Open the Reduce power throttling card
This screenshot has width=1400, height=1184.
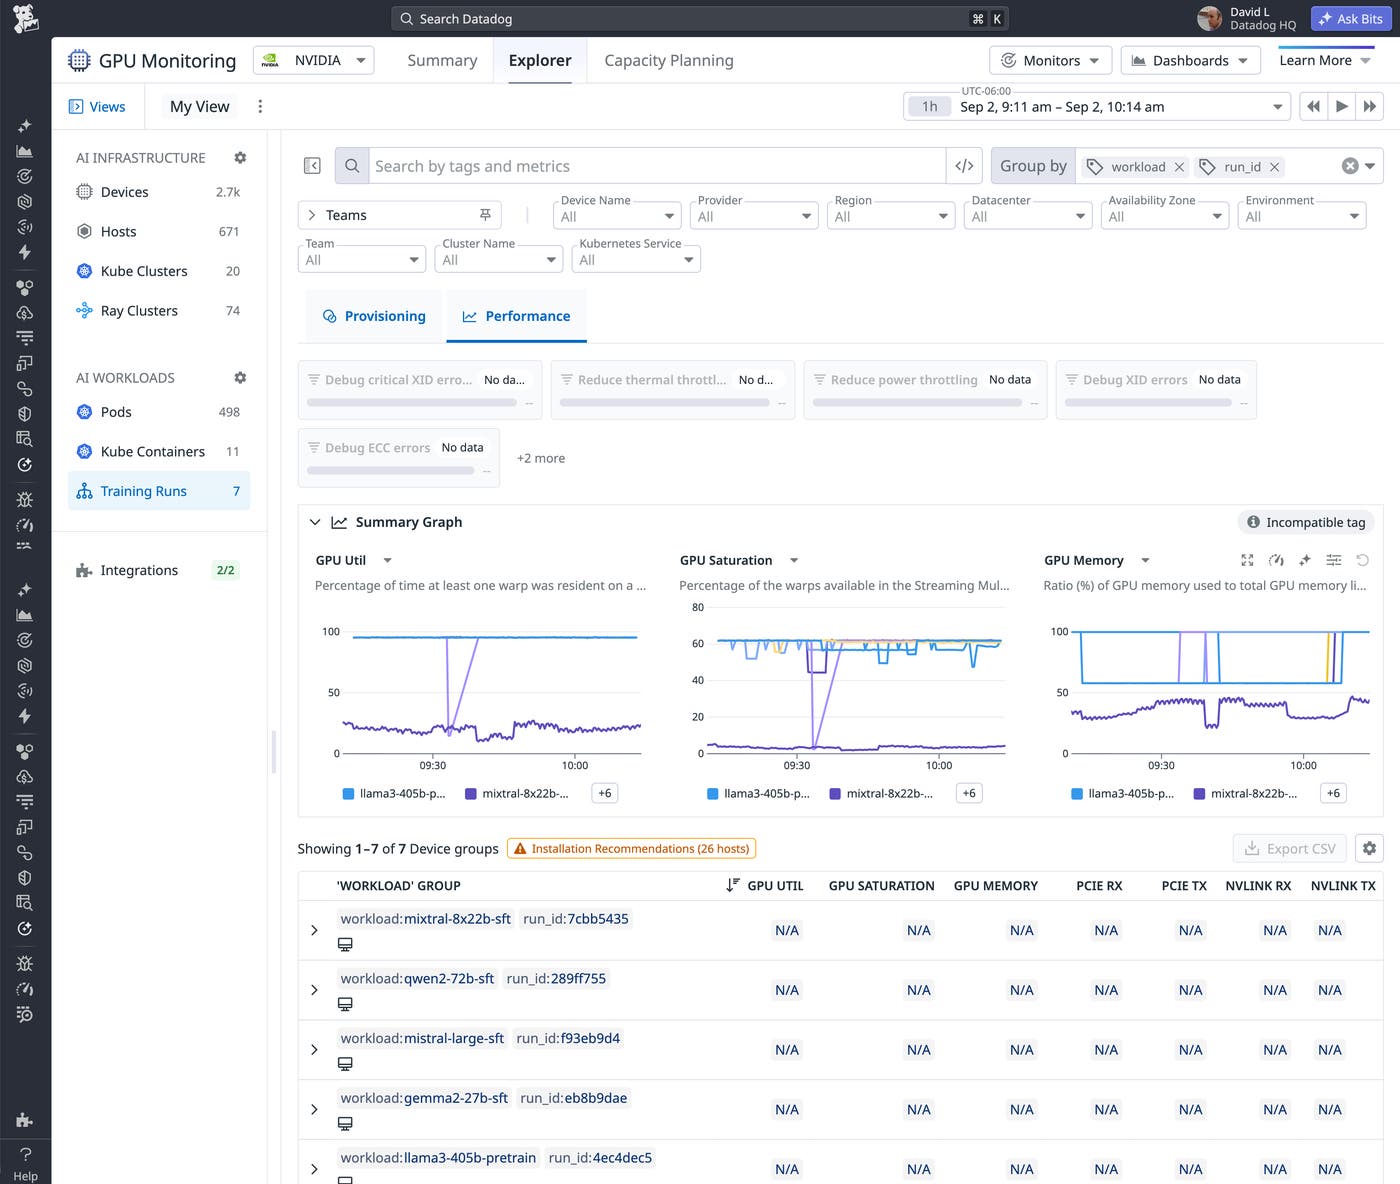click(x=925, y=390)
